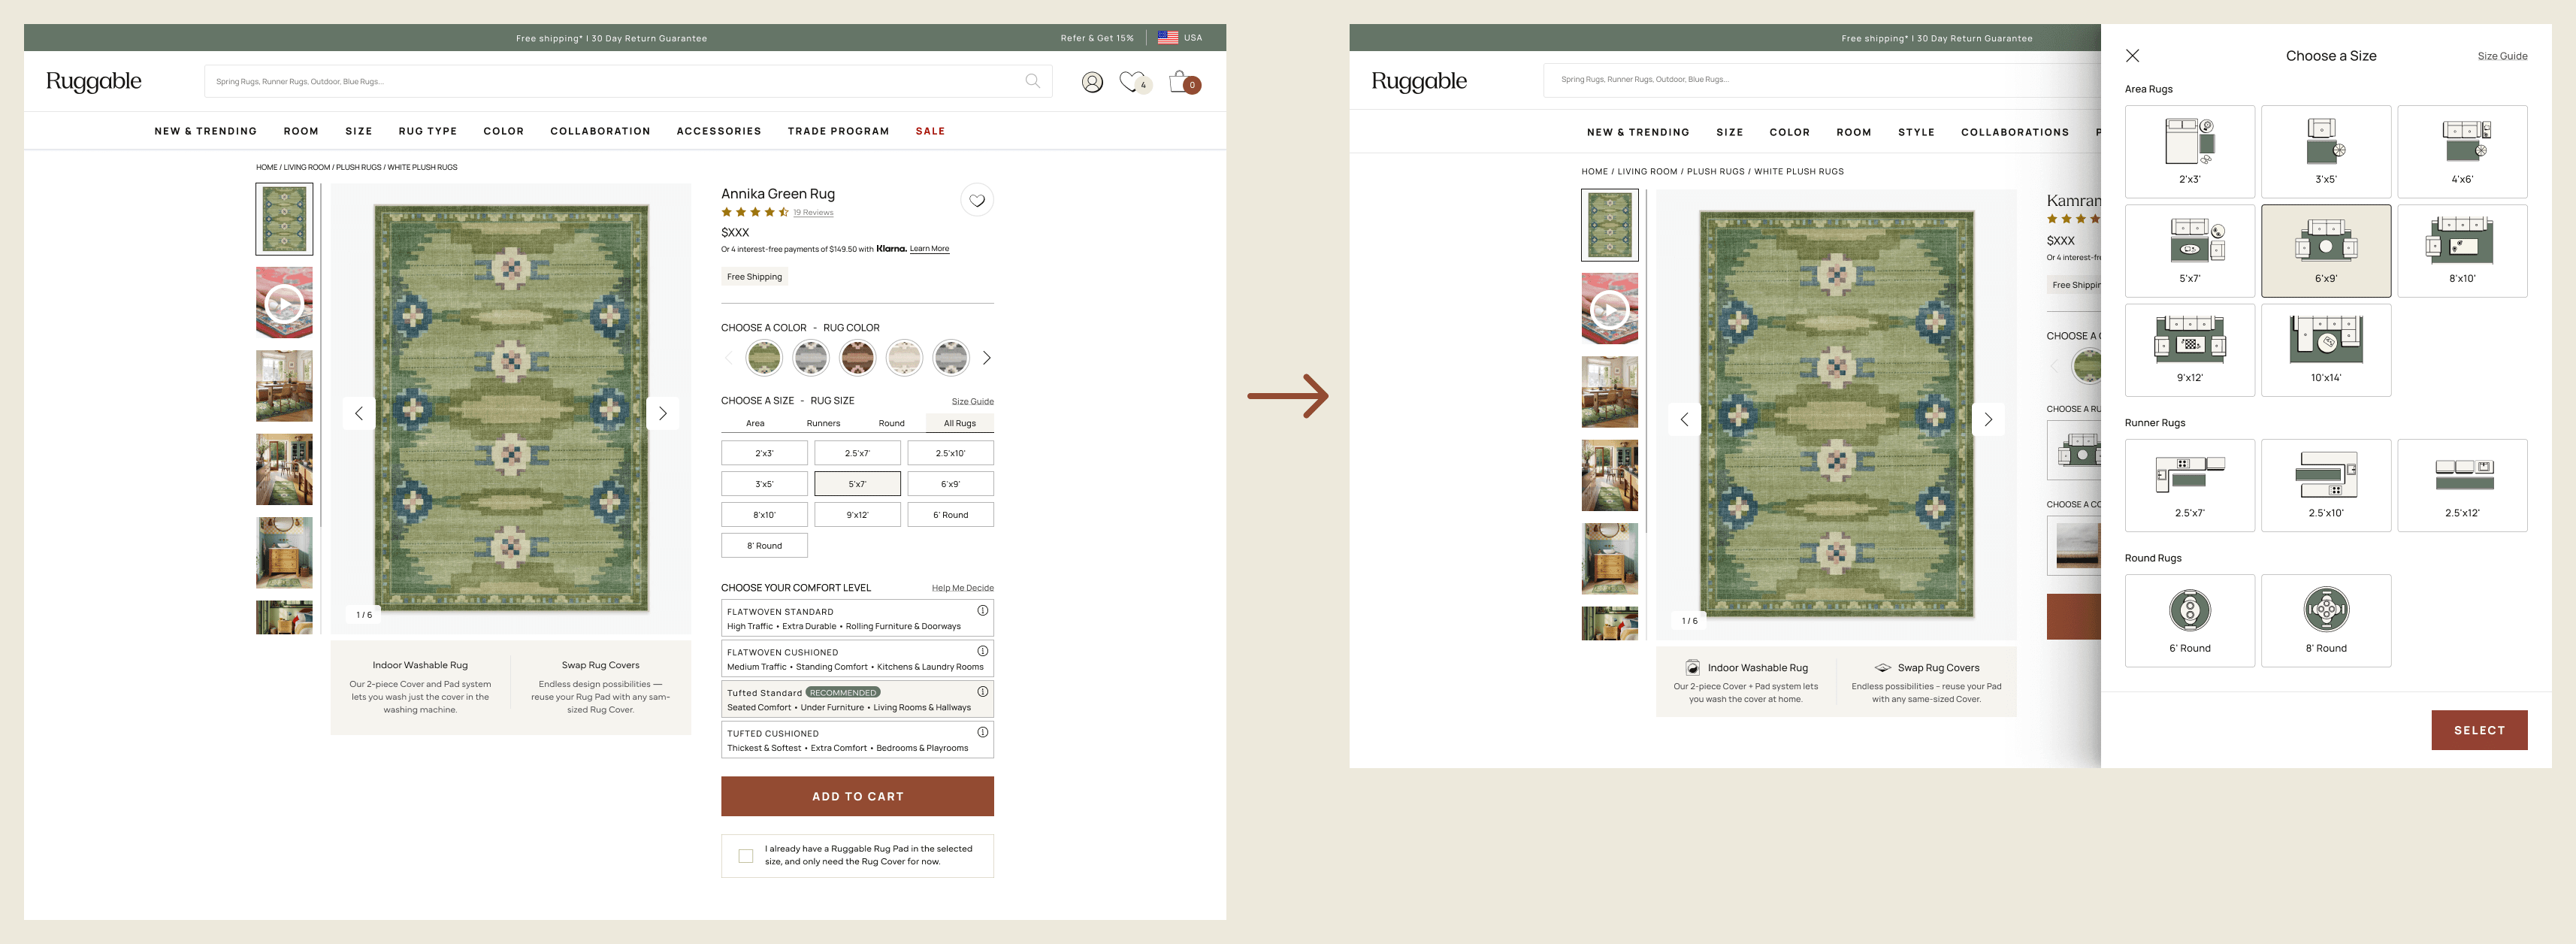Pick the 2'x3' area rug card in size panel

(x=2190, y=151)
